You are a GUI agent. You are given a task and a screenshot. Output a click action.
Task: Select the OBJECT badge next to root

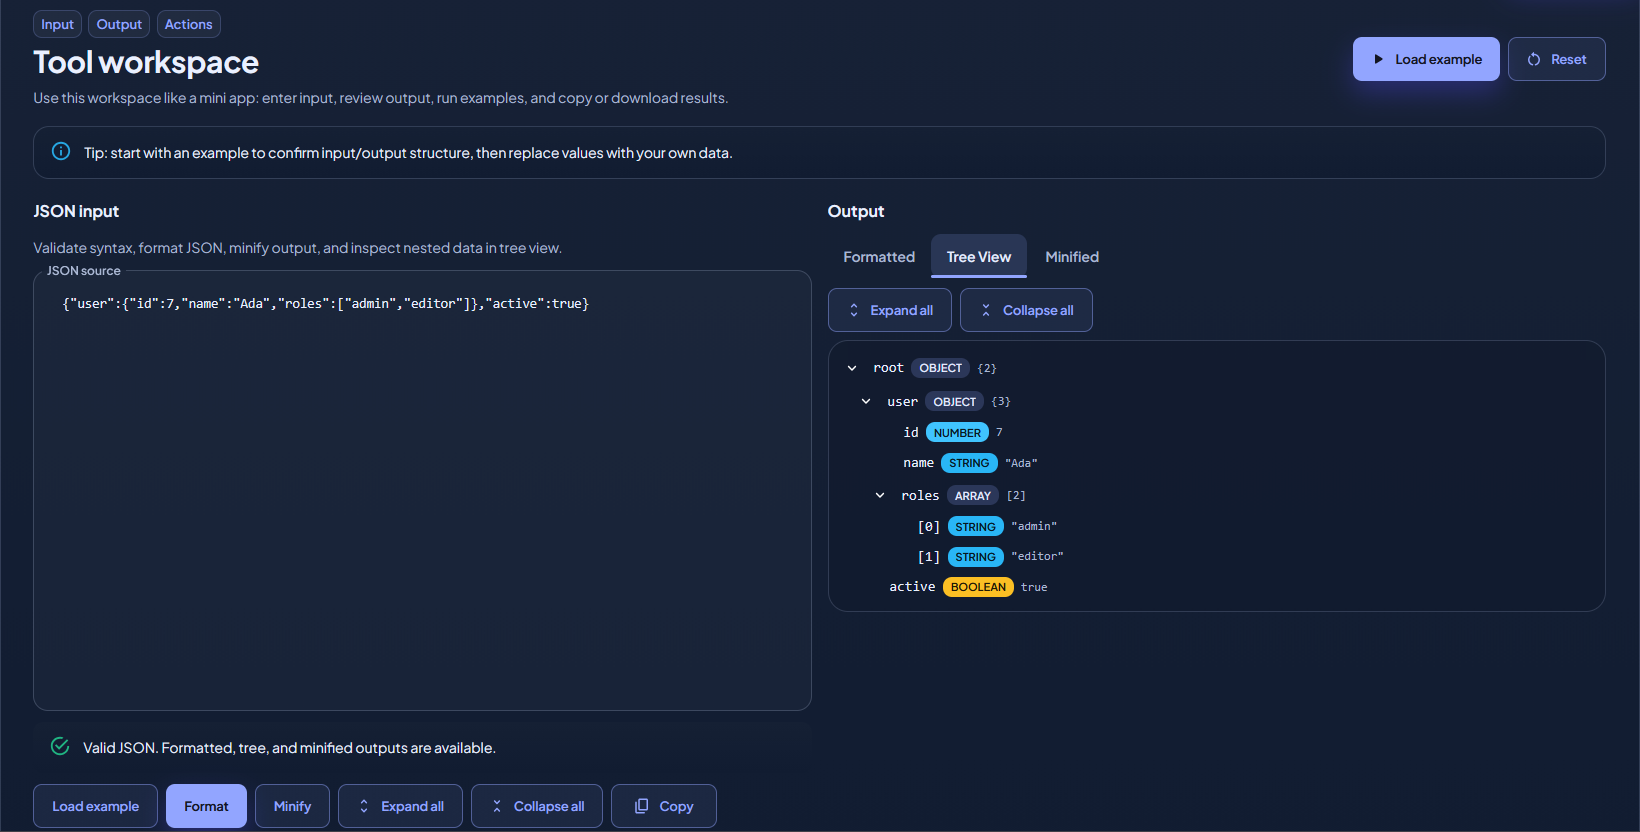[940, 368]
